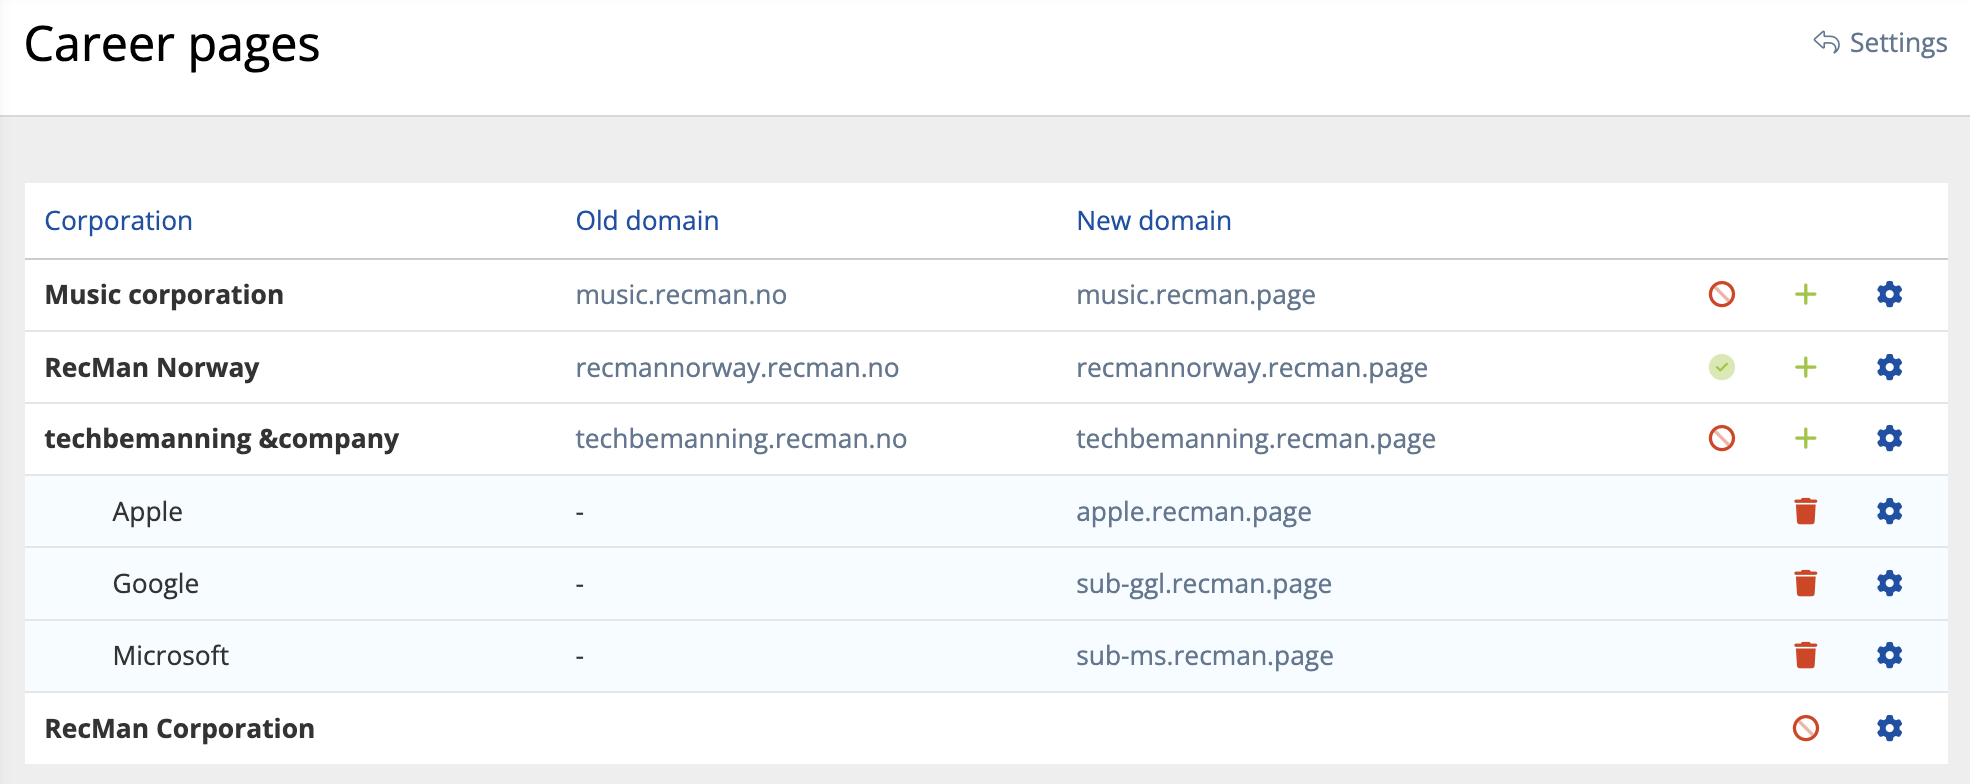Open settings gear for Music corporation
The width and height of the screenshot is (1970, 784).
coord(1889,294)
